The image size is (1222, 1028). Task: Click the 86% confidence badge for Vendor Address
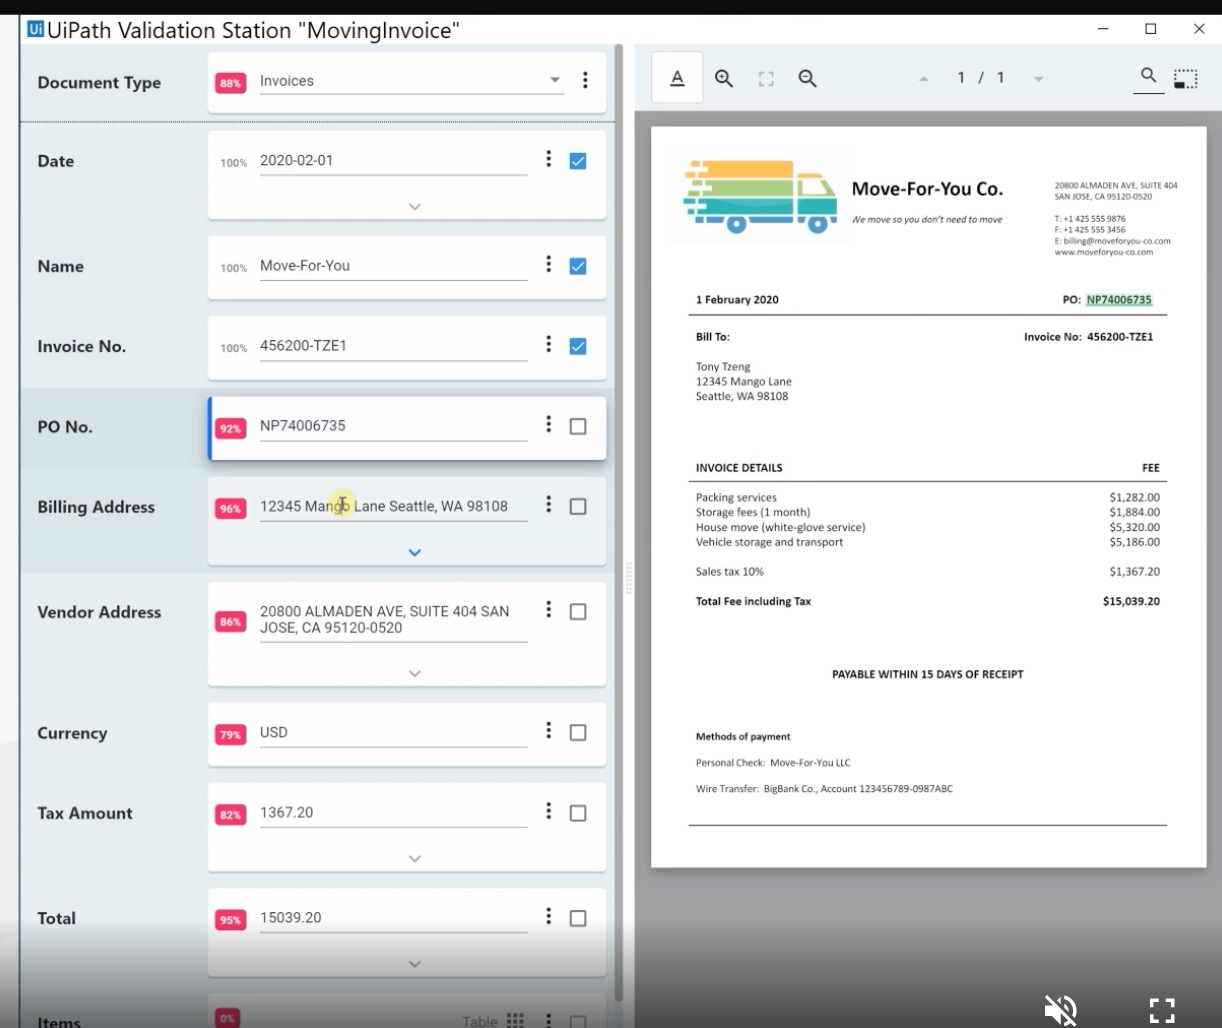click(x=230, y=621)
